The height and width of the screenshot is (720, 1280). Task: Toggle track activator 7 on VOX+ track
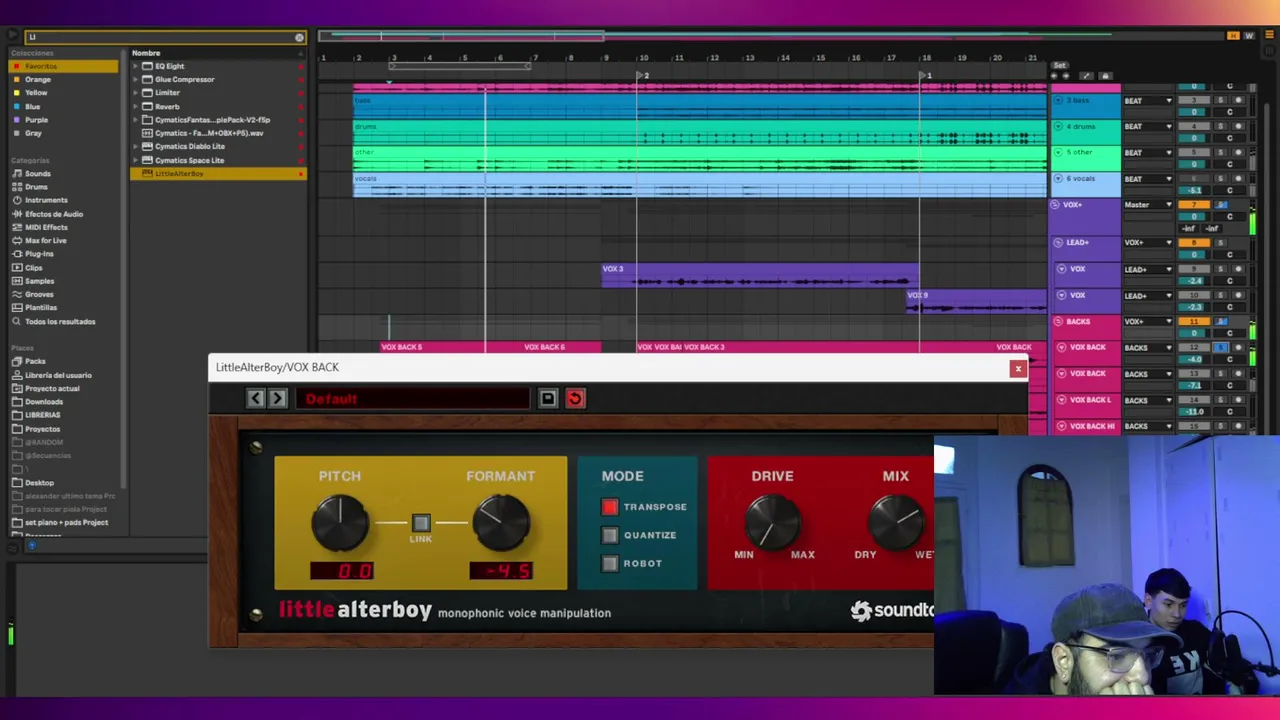[1193, 205]
